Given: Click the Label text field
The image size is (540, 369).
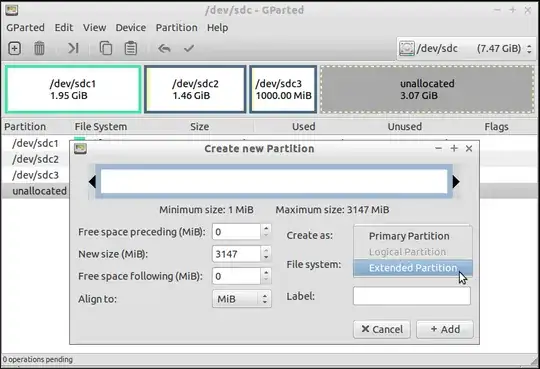Looking at the screenshot, I should 412,296.
